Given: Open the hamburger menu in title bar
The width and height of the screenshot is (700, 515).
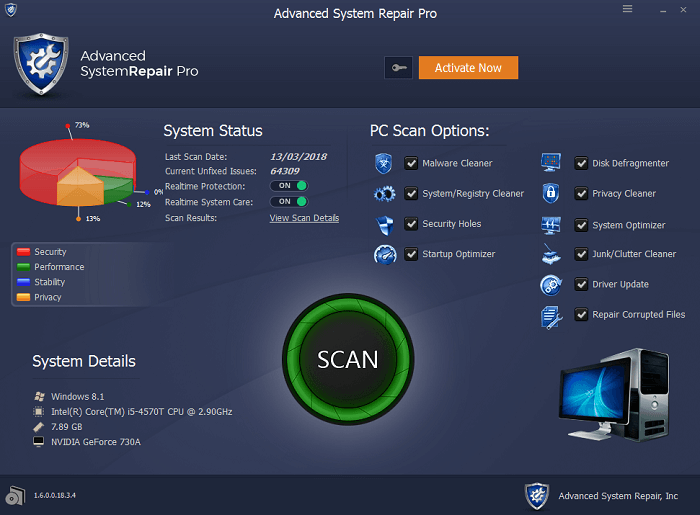Looking at the screenshot, I should pyautogui.click(x=627, y=9).
